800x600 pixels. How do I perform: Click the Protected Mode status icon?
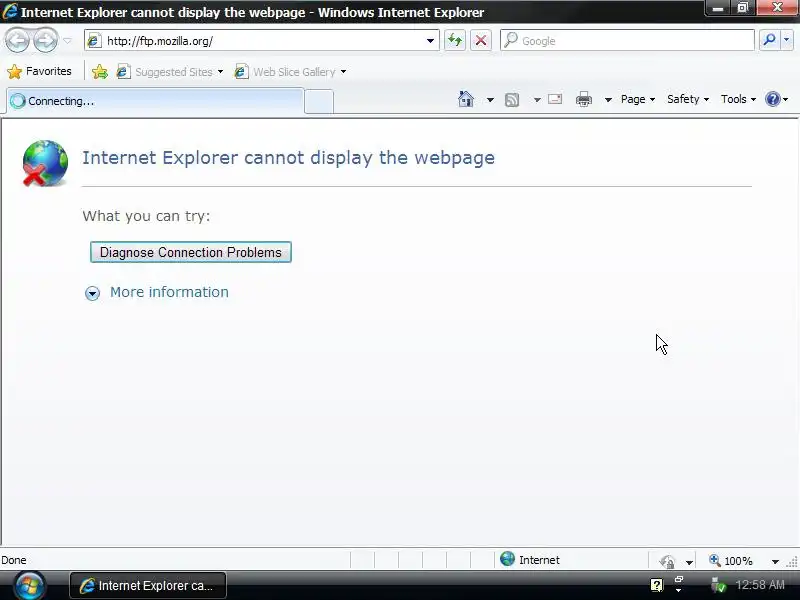[x=667, y=561]
